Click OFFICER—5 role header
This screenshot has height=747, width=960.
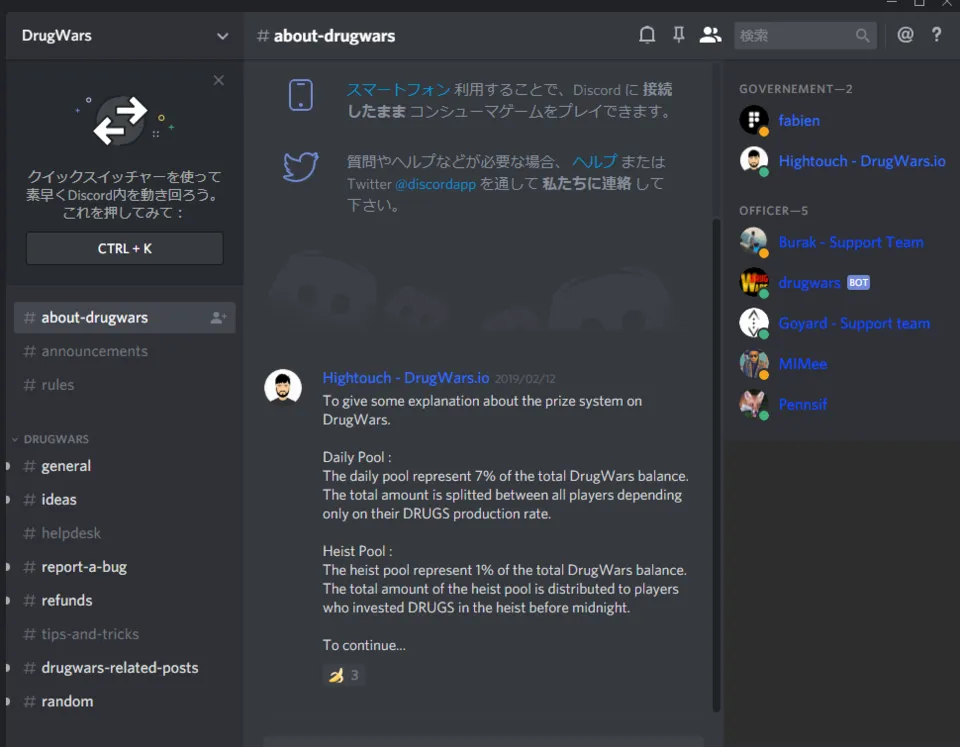pos(773,211)
